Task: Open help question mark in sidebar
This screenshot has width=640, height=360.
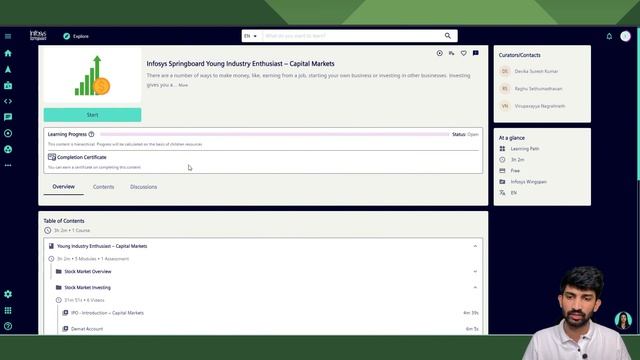Action: pyautogui.click(x=8, y=326)
